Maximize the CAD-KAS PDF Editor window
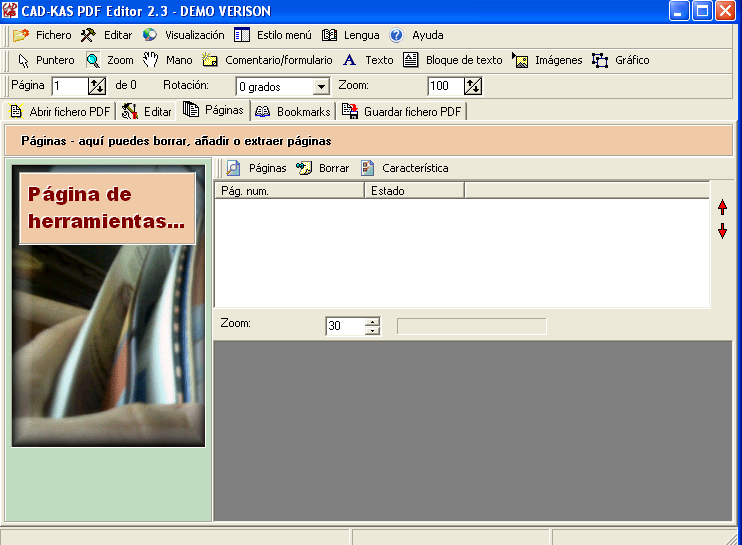Viewport: 742px width, 545px height. [702, 11]
